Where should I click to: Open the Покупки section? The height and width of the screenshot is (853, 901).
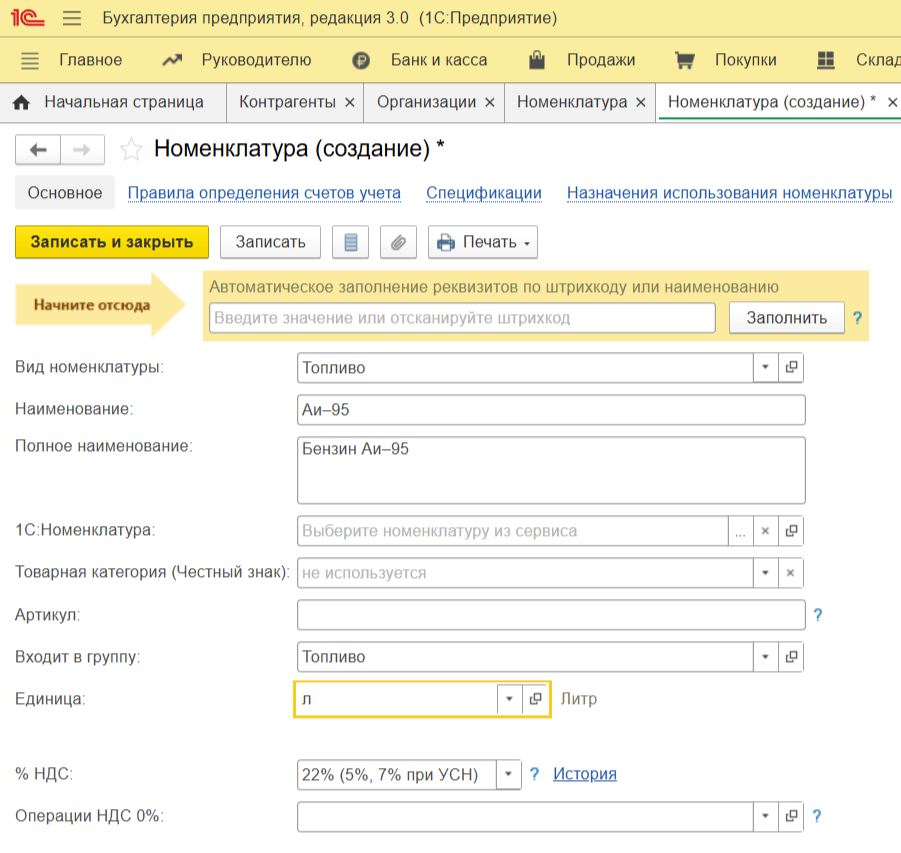[x=746, y=60]
